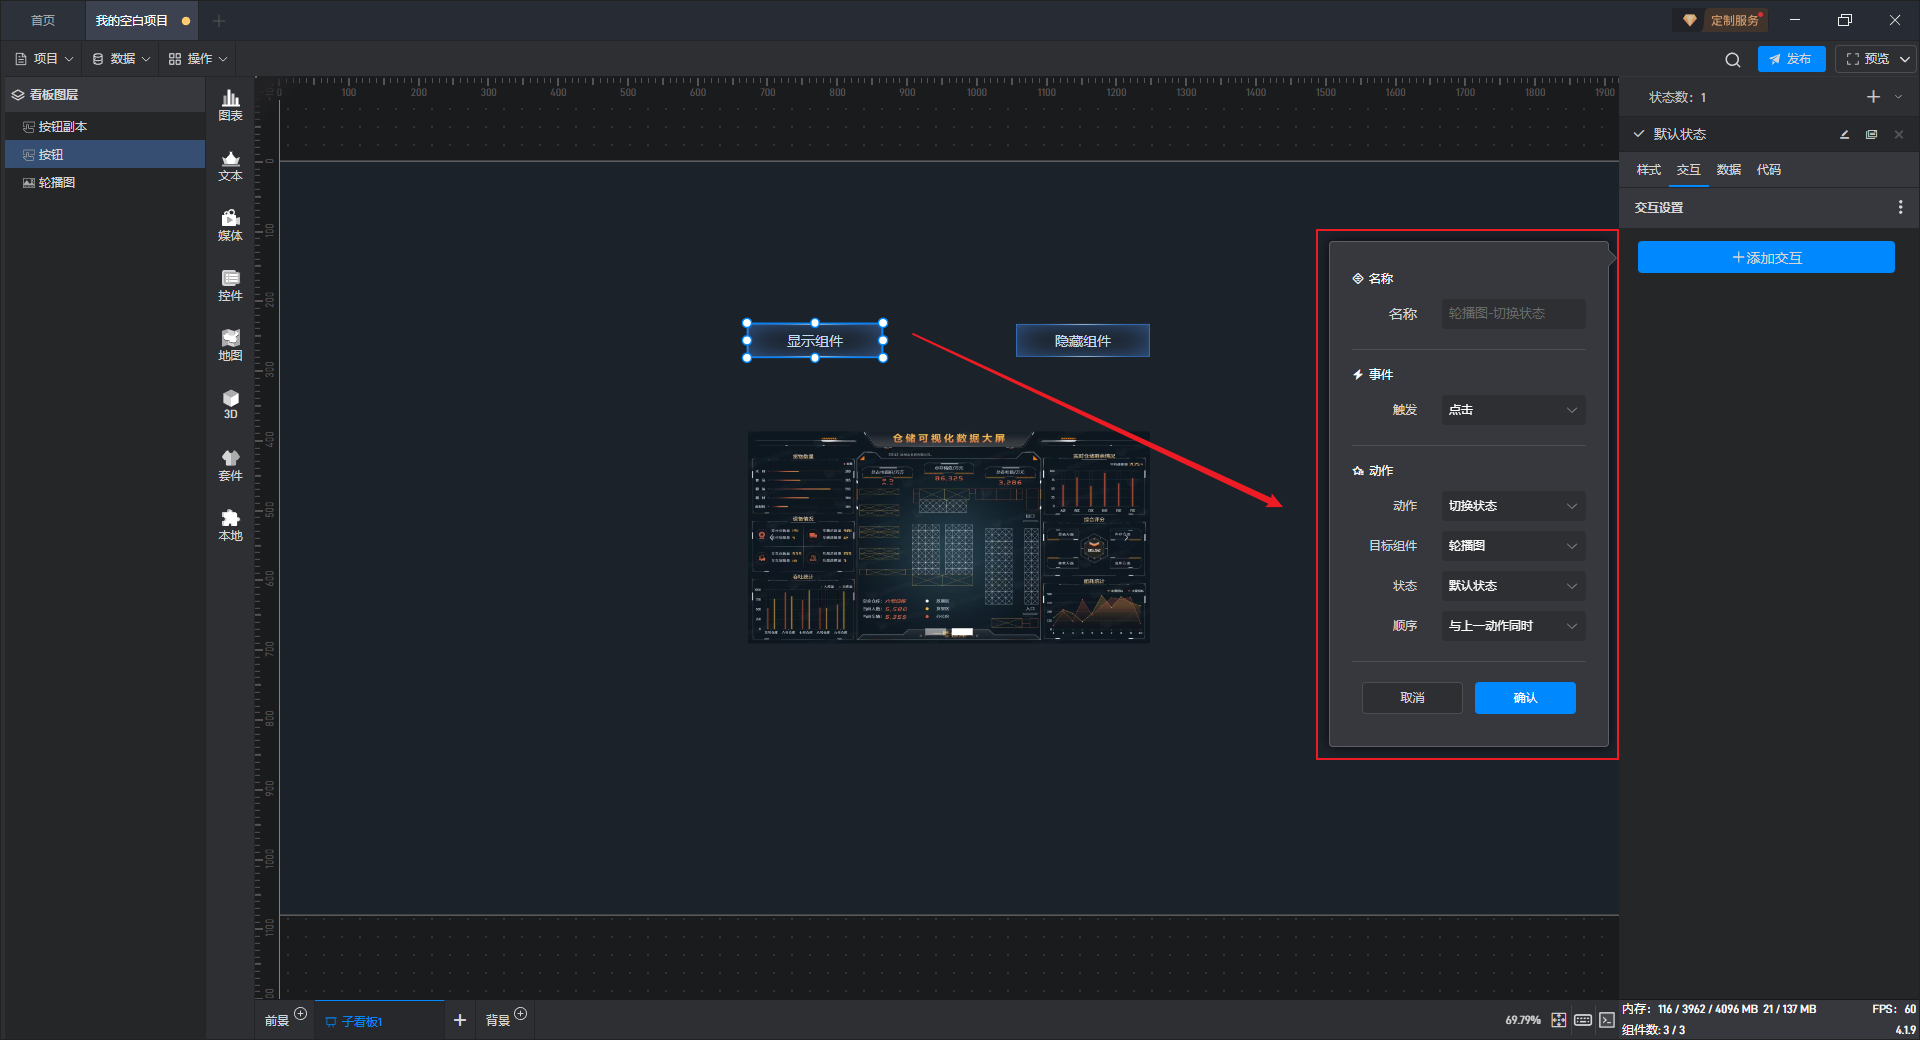Image resolution: width=1920 pixels, height=1040 pixels.
Task: Click the fit-to-screen icon beside zoom percentage
Action: pyautogui.click(x=1559, y=1020)
